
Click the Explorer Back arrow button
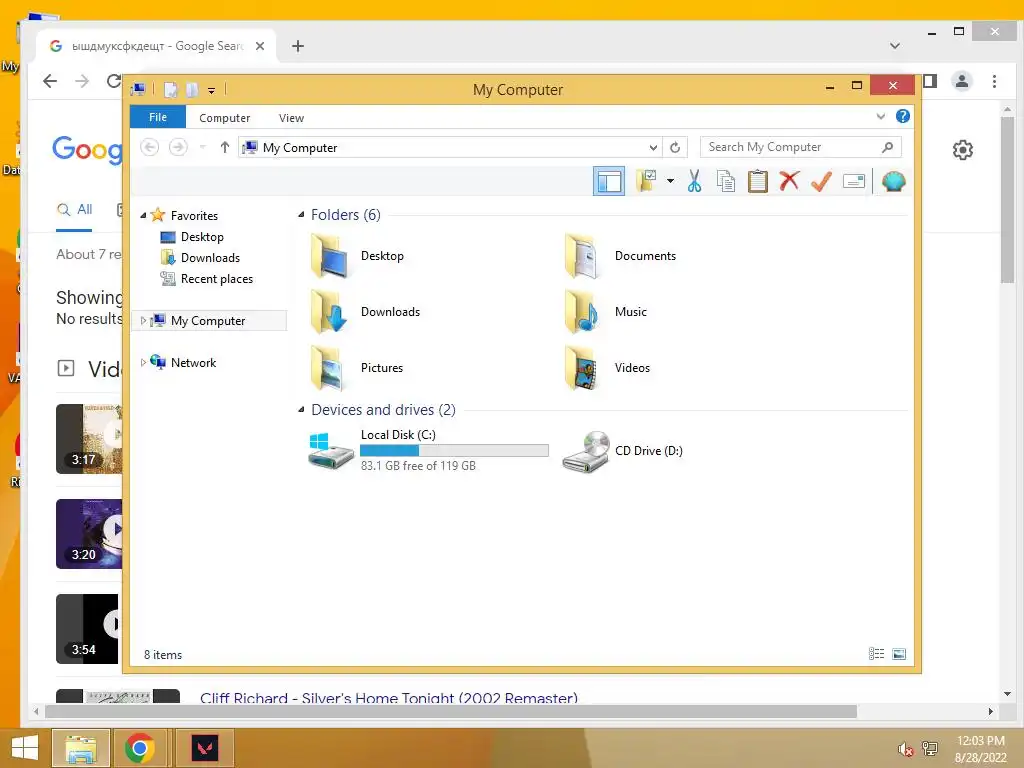(150, 147)
